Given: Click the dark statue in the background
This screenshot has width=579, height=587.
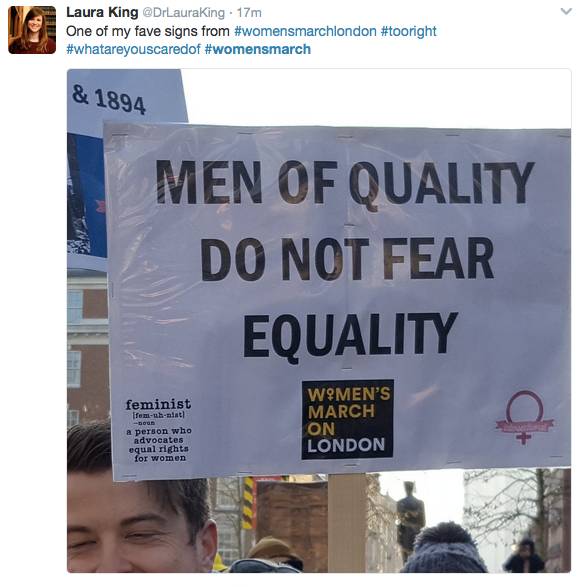Looking at the screenshot, I should click(411, 518).
